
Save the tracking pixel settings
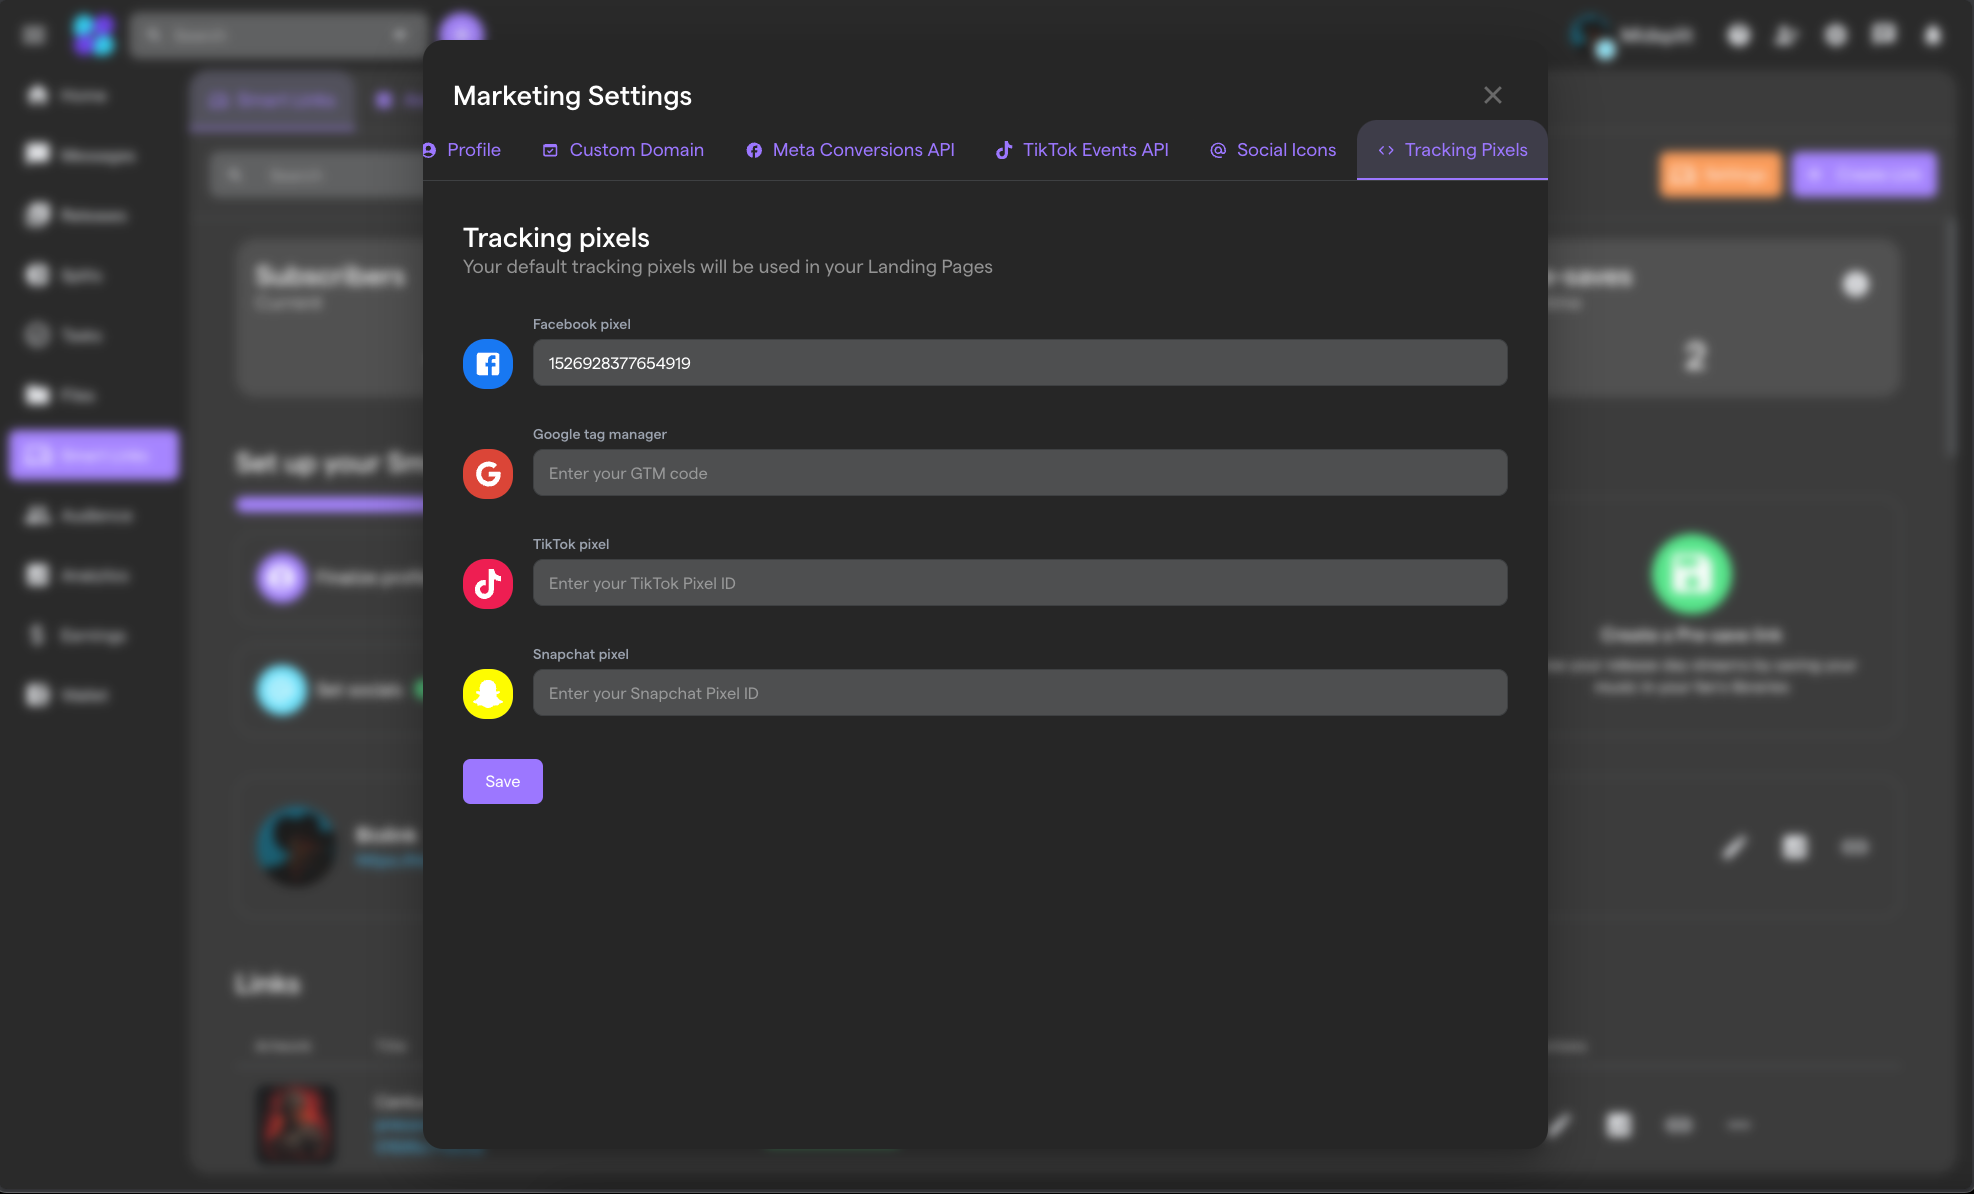click(503, 781)
